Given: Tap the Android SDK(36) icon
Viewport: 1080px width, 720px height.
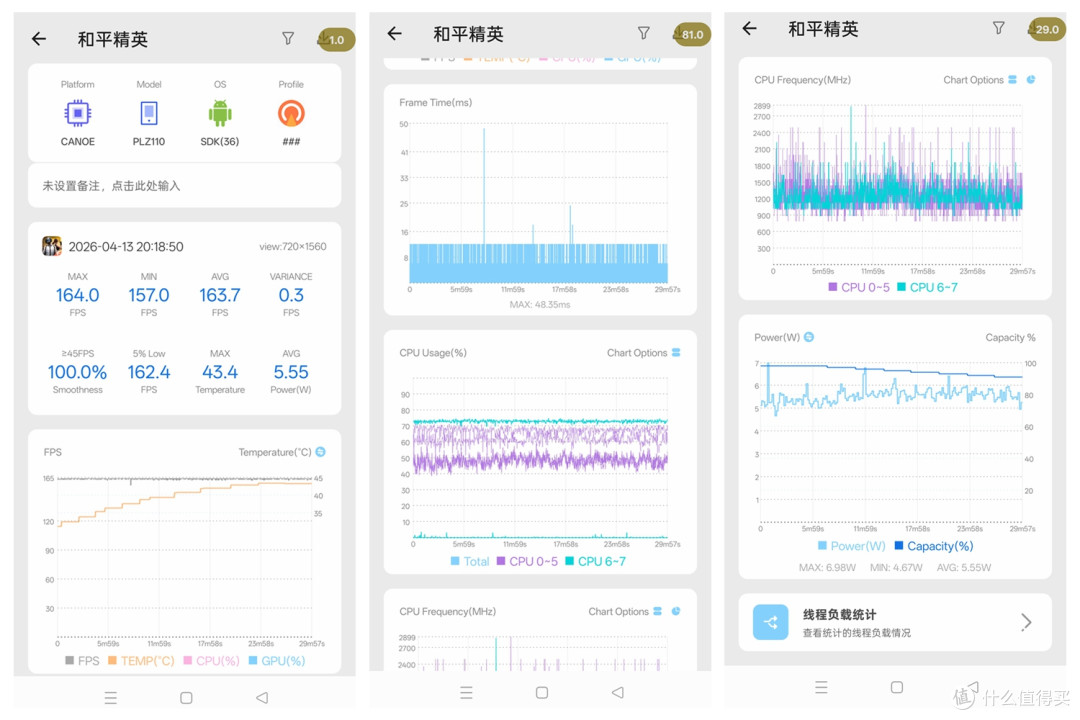Looking at the screenshot, I should tap(220, 113).
